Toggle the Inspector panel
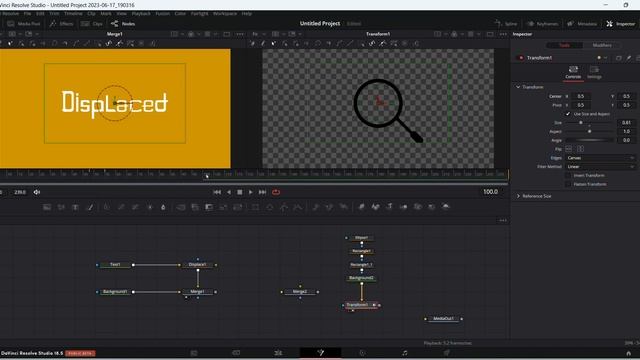 click(x=620, y=24)
